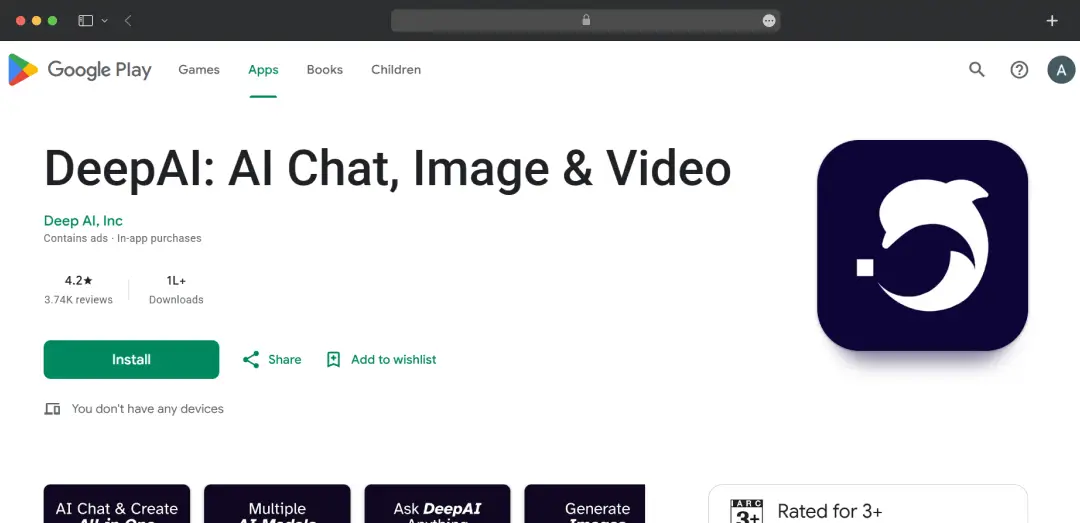Open the AI Chat & Create screenshot
Screen dimensions: 1080x523
click(116, 504)
